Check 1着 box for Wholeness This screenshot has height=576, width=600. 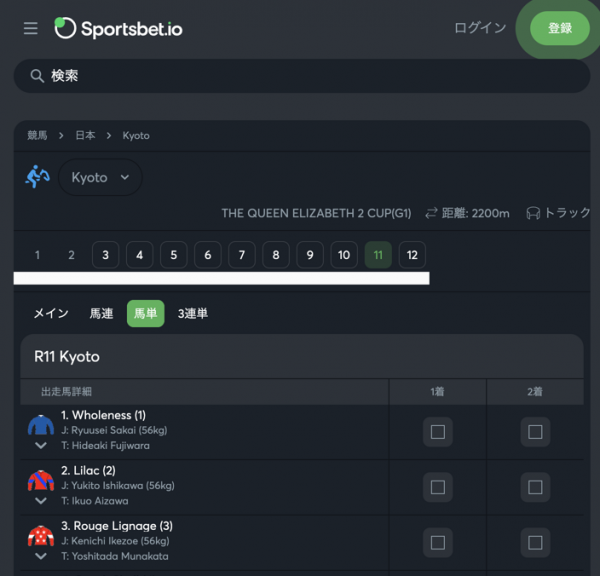pos(438,432)
